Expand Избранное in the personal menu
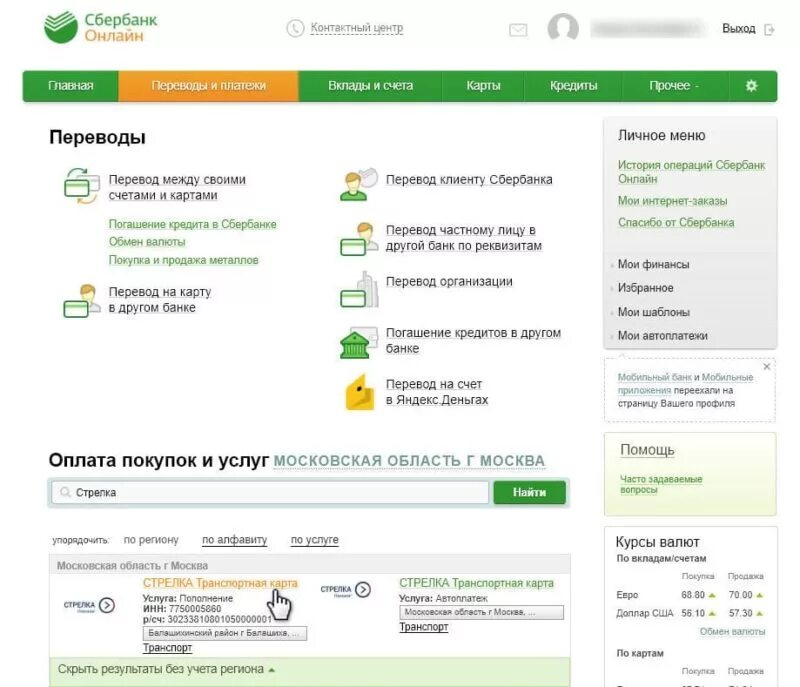The height and width of the screenshot is (687, 800). coord(645,288)
